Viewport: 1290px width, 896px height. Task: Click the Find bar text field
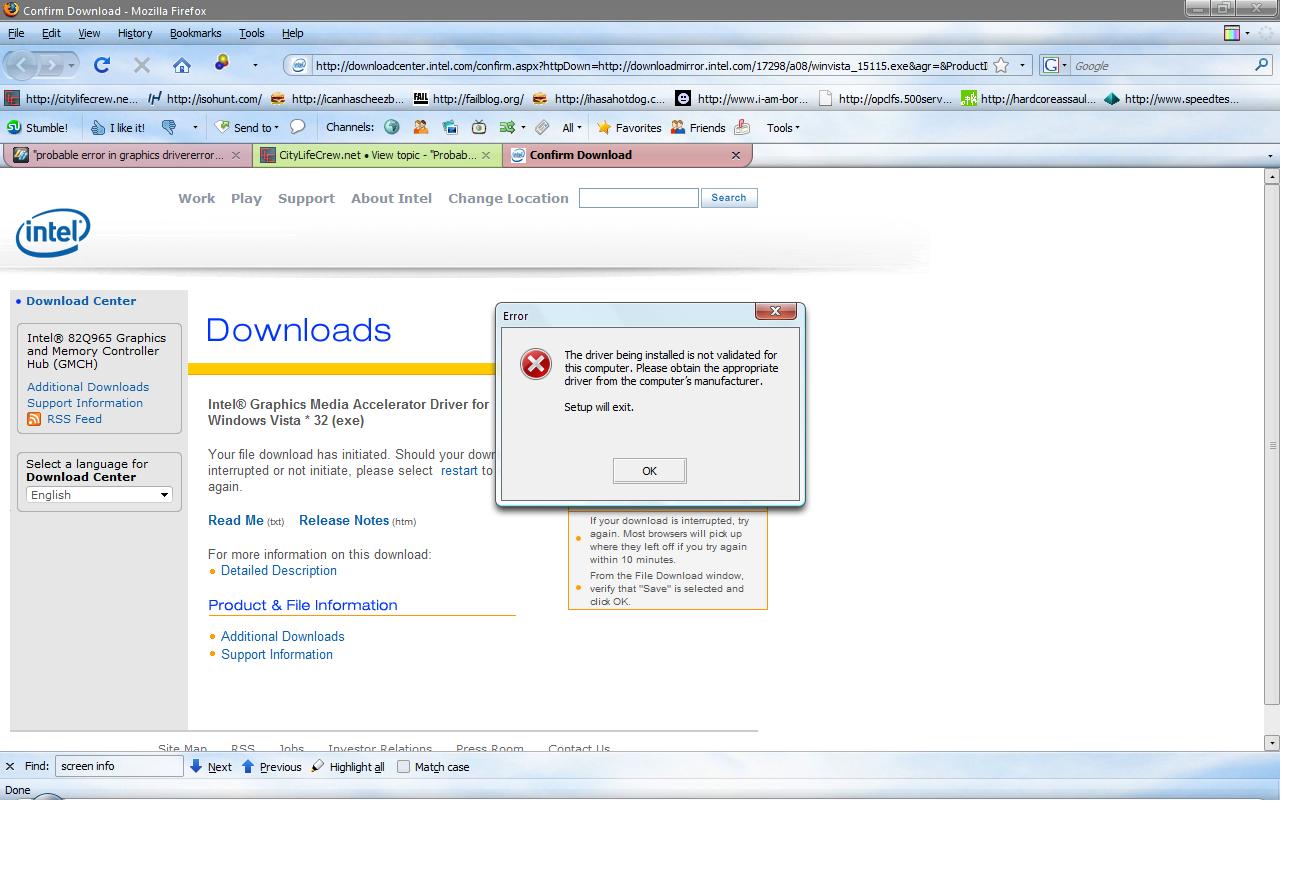point(119,767)
